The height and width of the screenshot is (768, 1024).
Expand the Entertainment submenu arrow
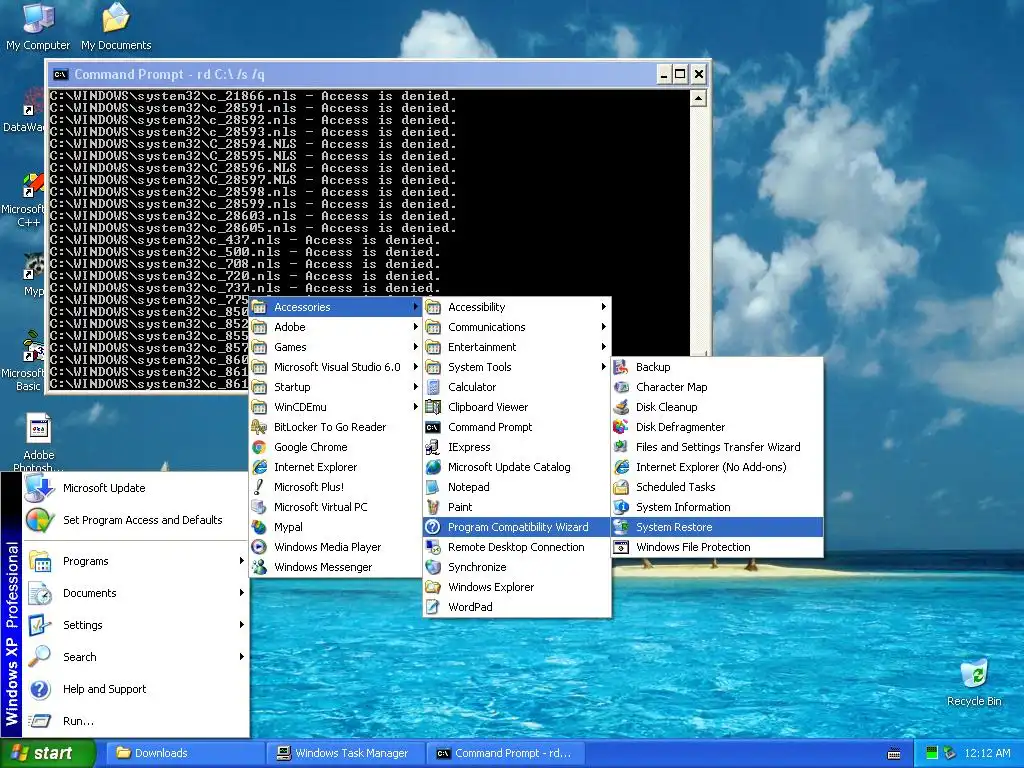pos(603,347)
